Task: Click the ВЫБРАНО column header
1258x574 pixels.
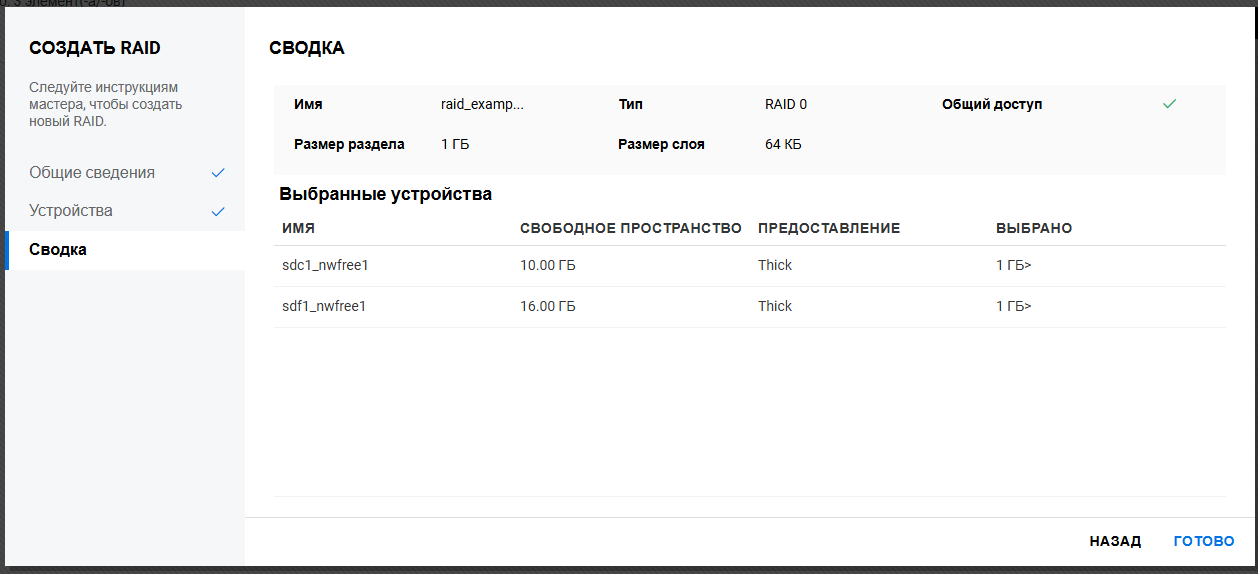Action: [1034, 228]
